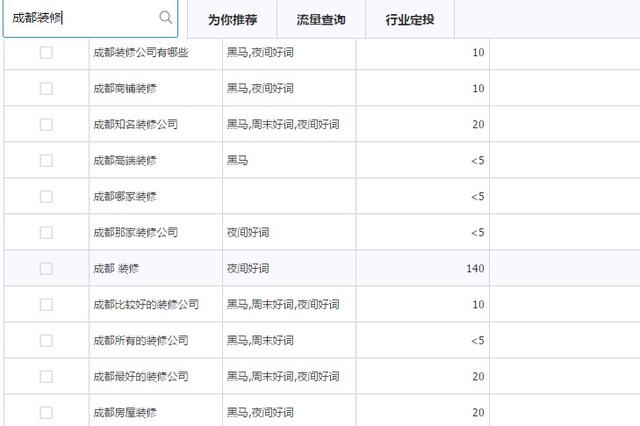Select checkbox for 成都 装修 row
This screenshot has height=426, width=640.
click(46, 268)
